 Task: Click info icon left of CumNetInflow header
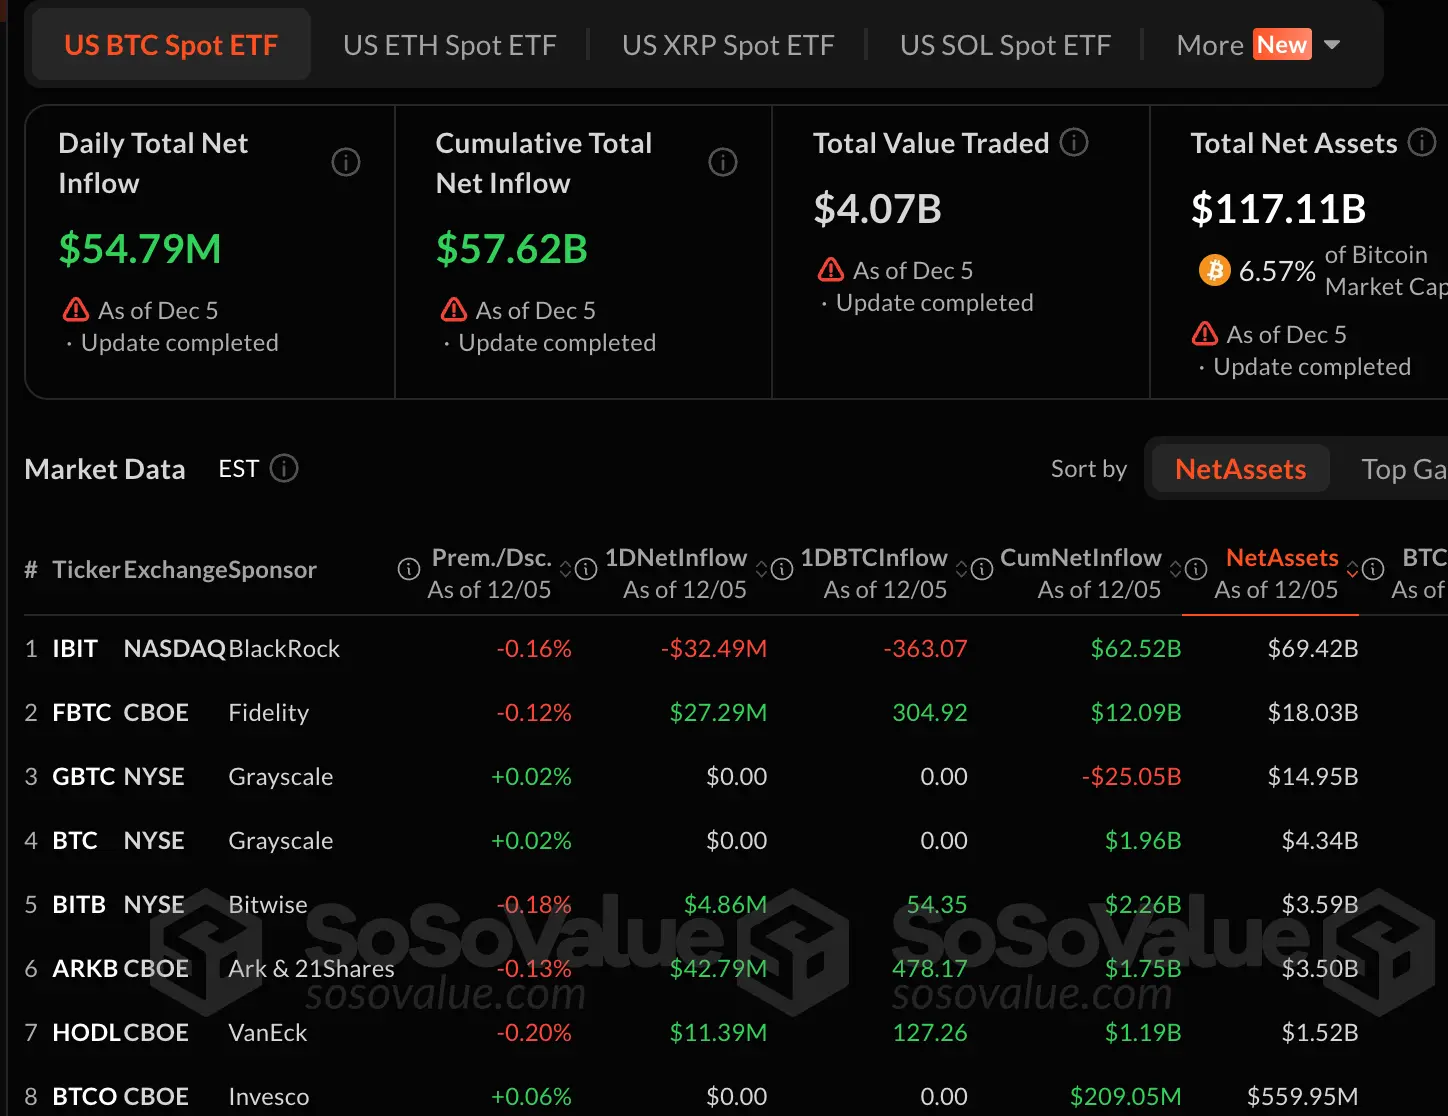[x=982, y=569]
